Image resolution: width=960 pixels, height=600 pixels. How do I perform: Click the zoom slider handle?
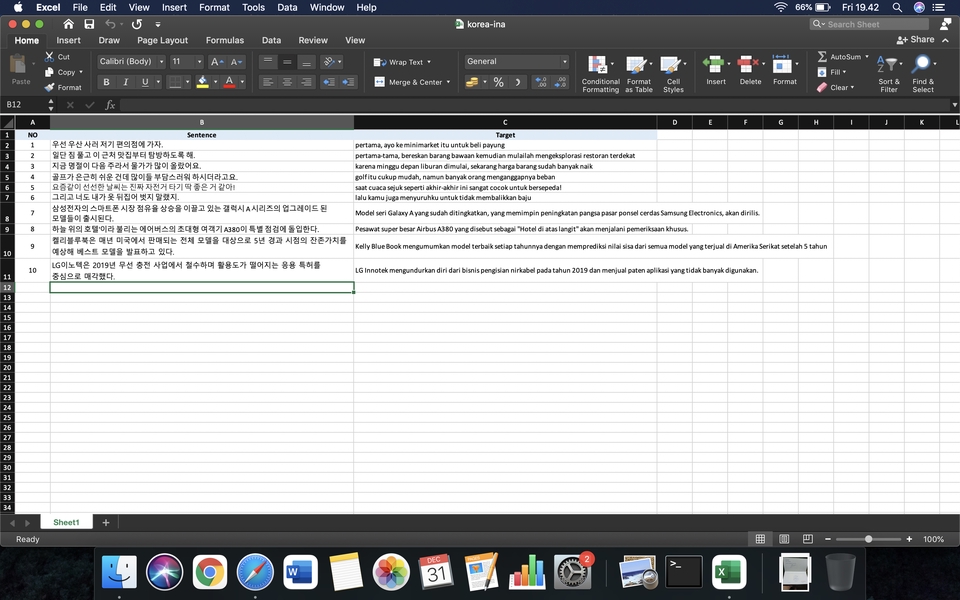(868, 539)
